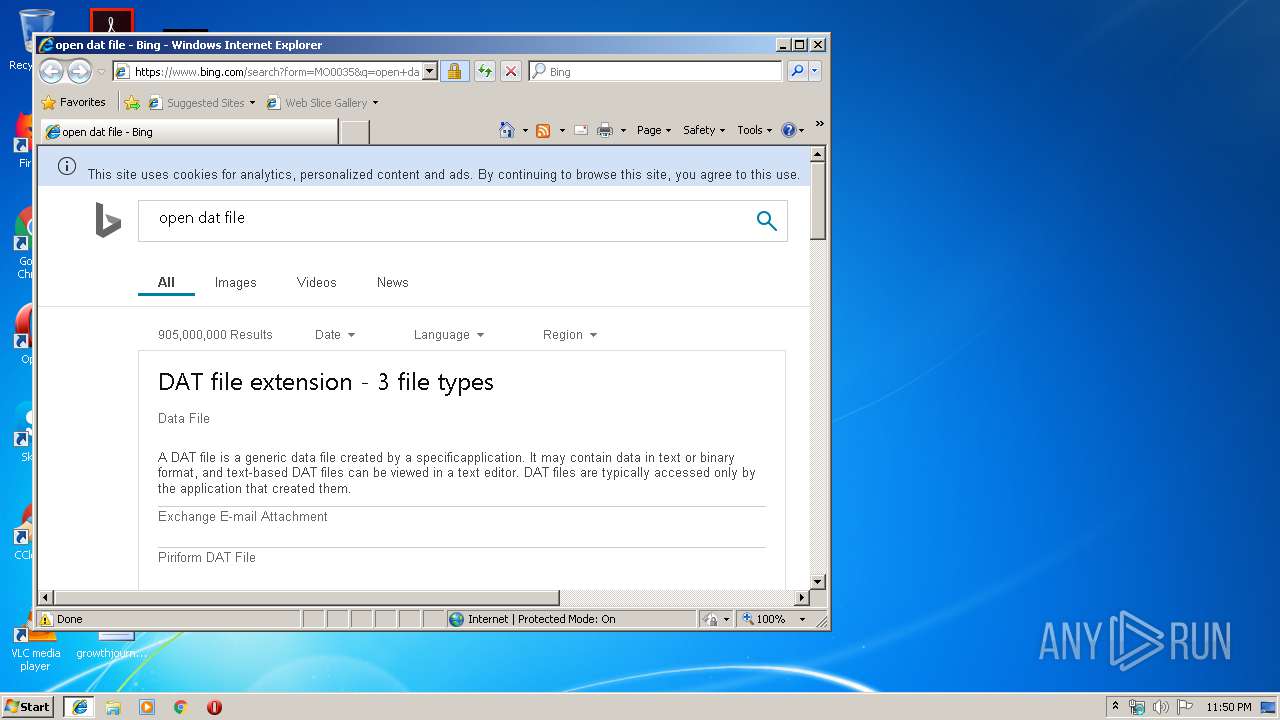
Task: Click the 11:50 PM system clock
Action: (x=1229, y=707)
